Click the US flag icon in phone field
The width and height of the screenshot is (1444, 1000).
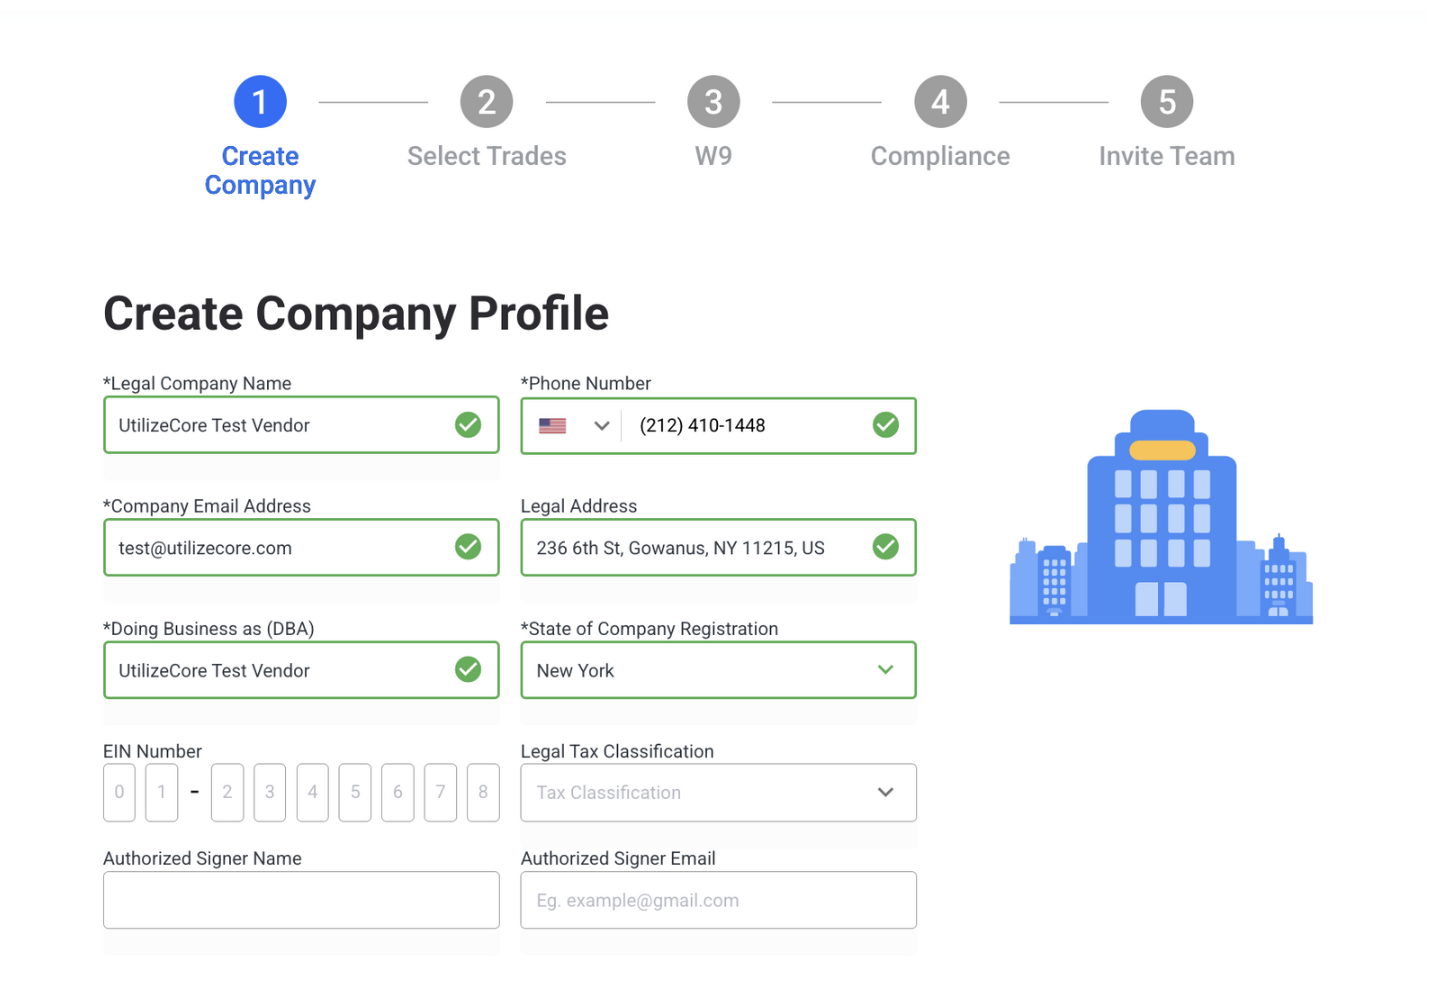click(553, 425)
